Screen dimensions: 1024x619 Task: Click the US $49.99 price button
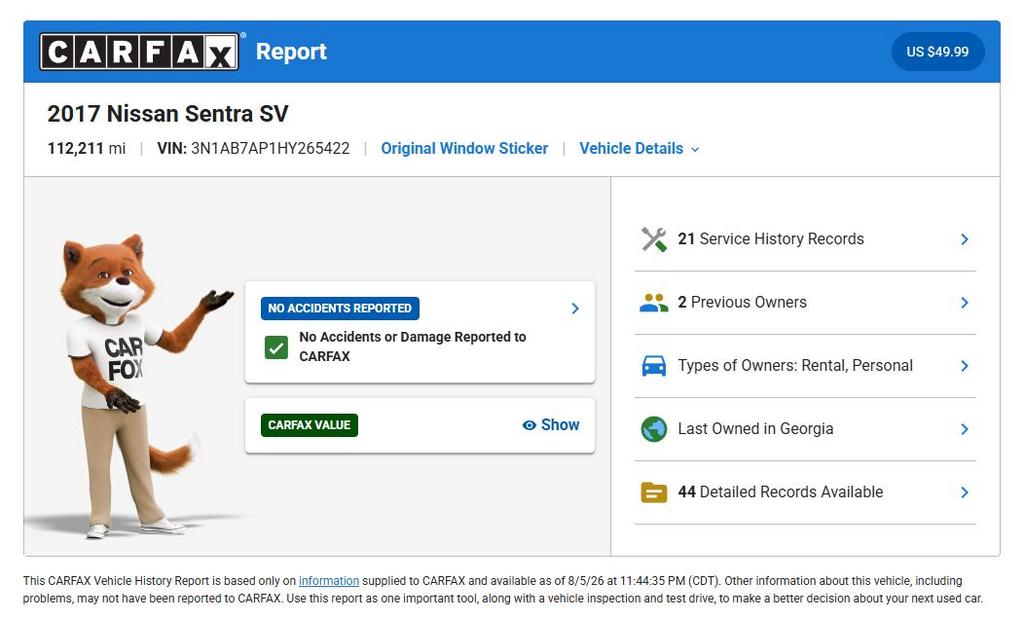[x=937, y=52]
